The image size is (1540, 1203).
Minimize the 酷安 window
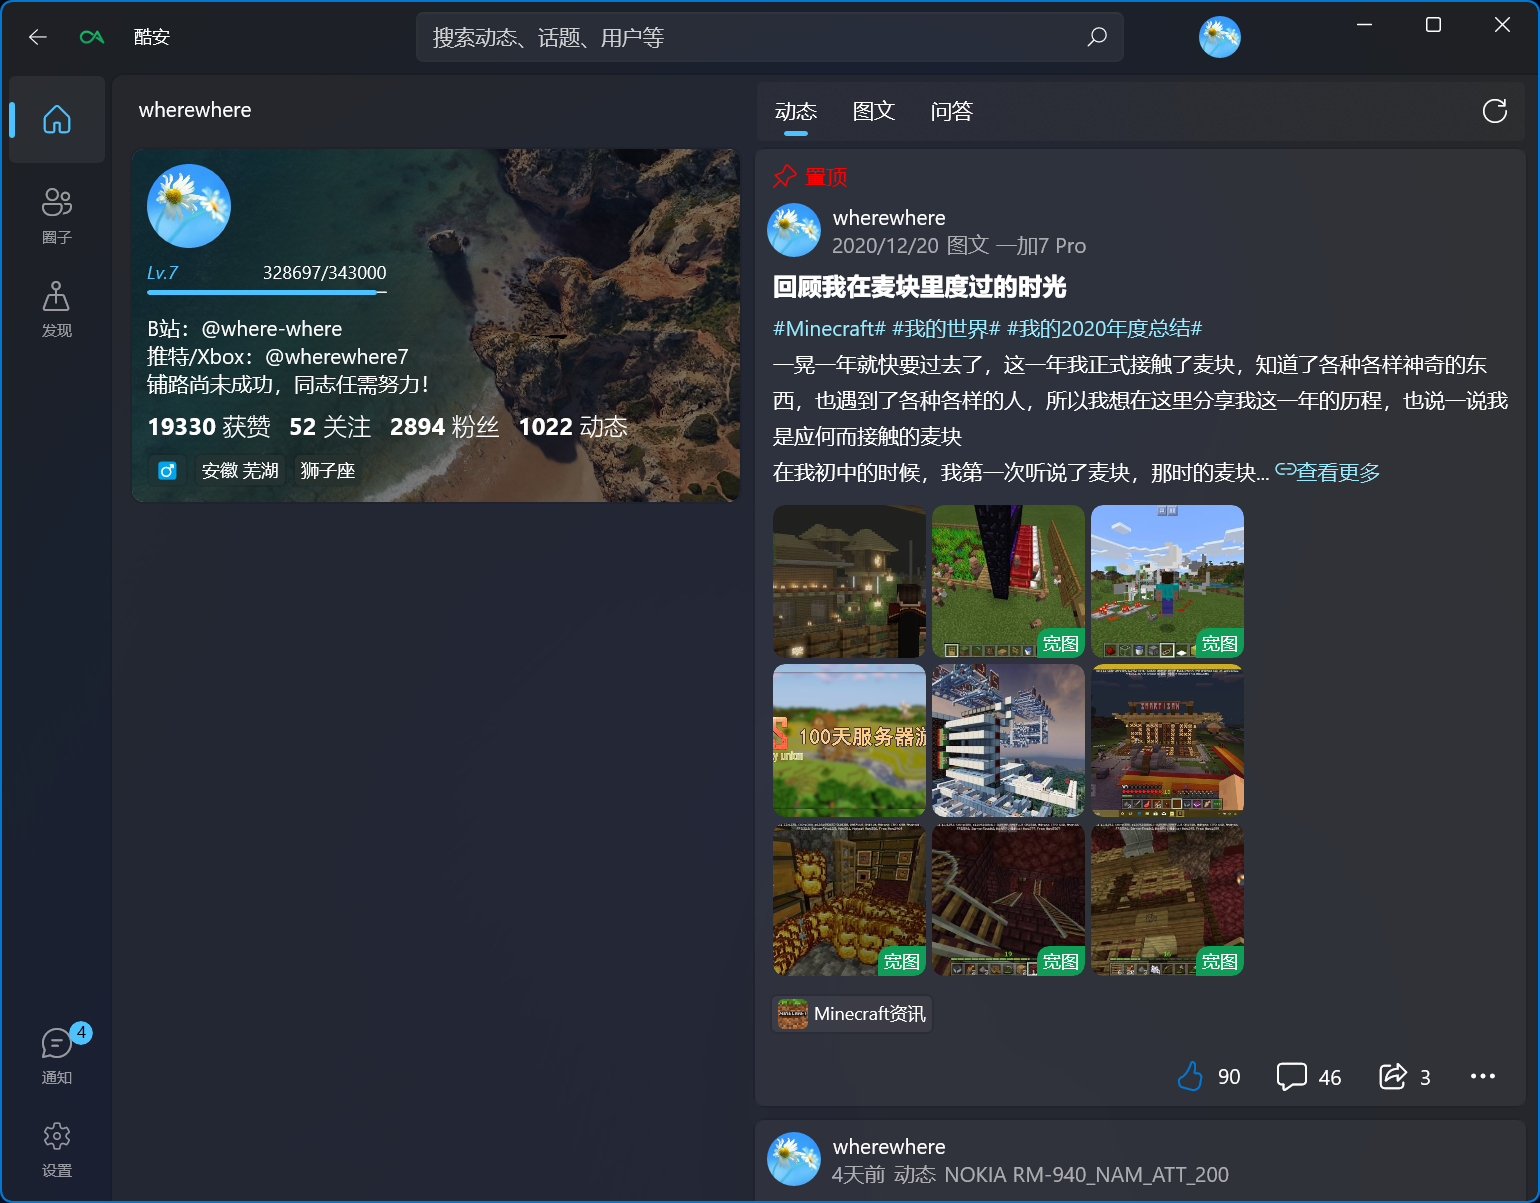coord(1364,25)
